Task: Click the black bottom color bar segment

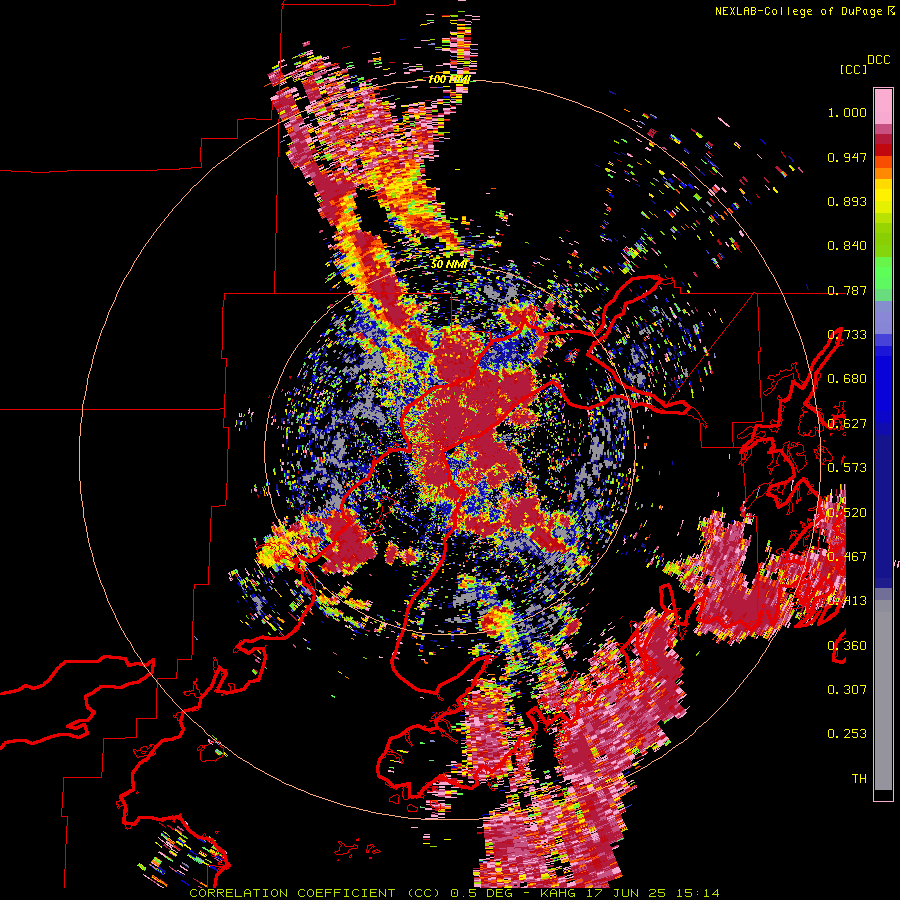Action: click(x=883, y=794)
